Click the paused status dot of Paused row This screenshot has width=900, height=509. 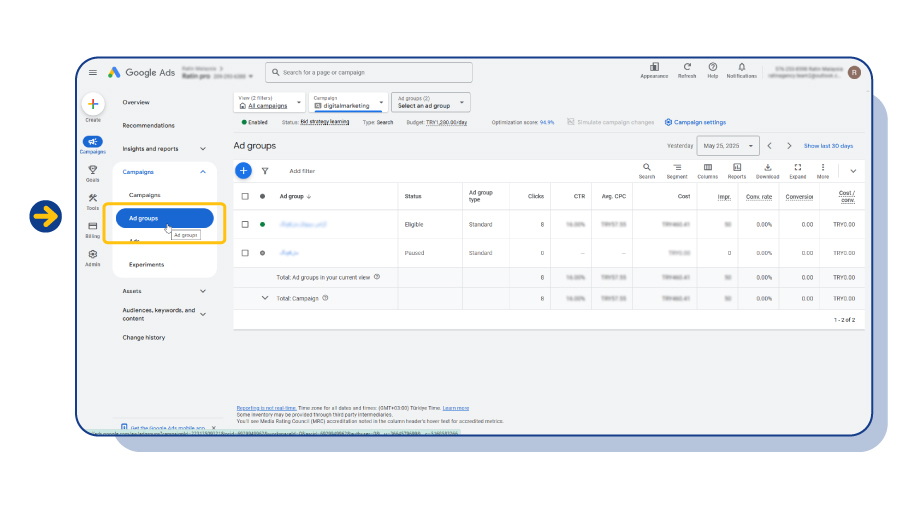click(x=262, y=252)
